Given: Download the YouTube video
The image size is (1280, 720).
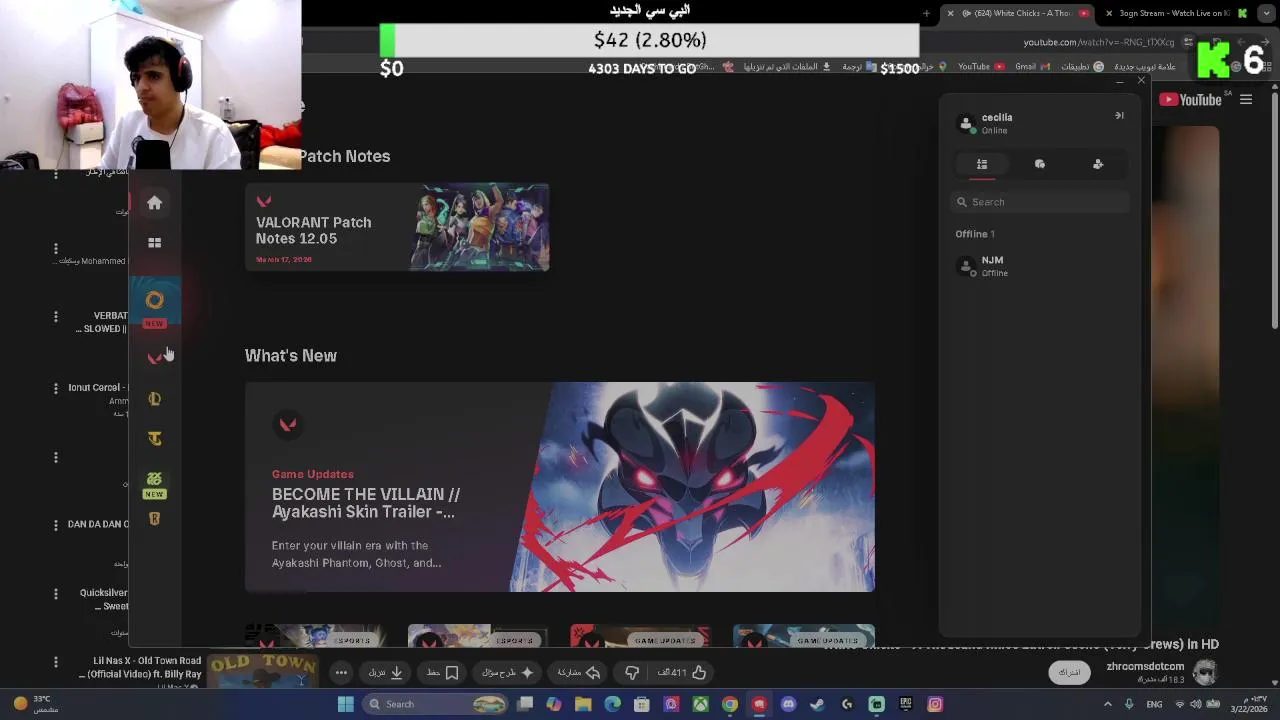Looking at the screenshot, I should (385, 673).
